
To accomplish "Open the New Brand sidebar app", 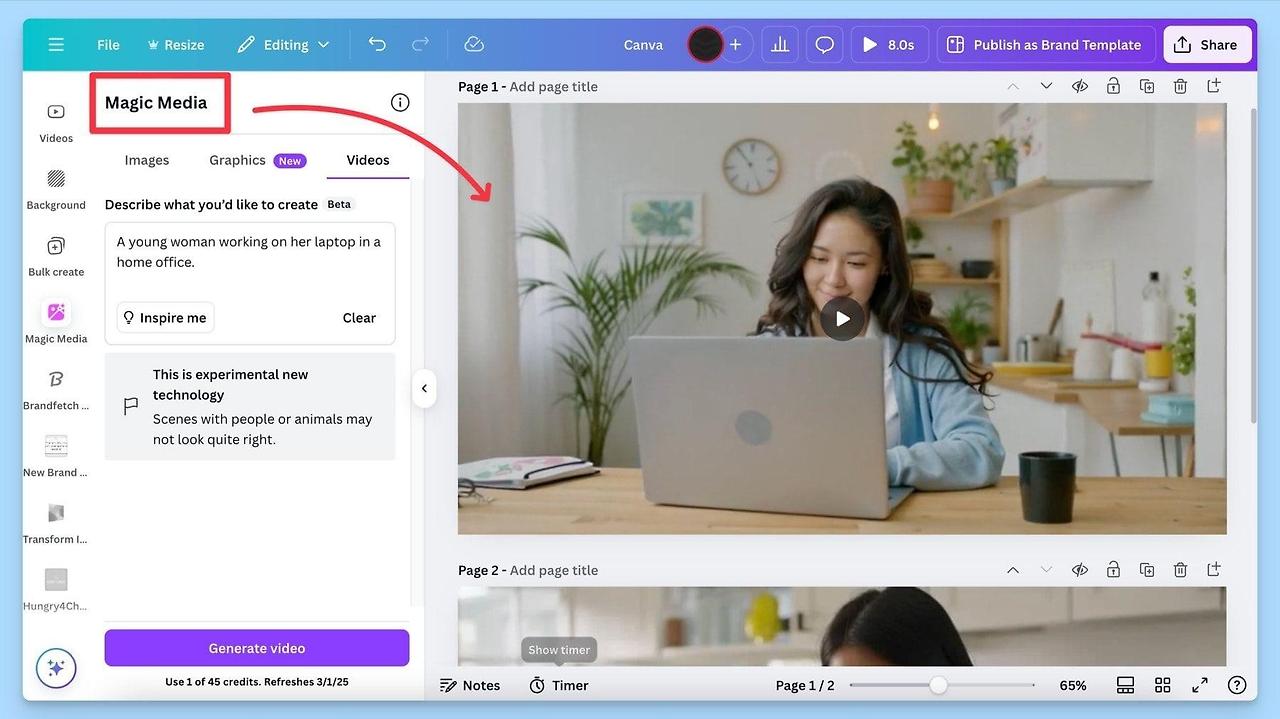I will tap(56, 457).
